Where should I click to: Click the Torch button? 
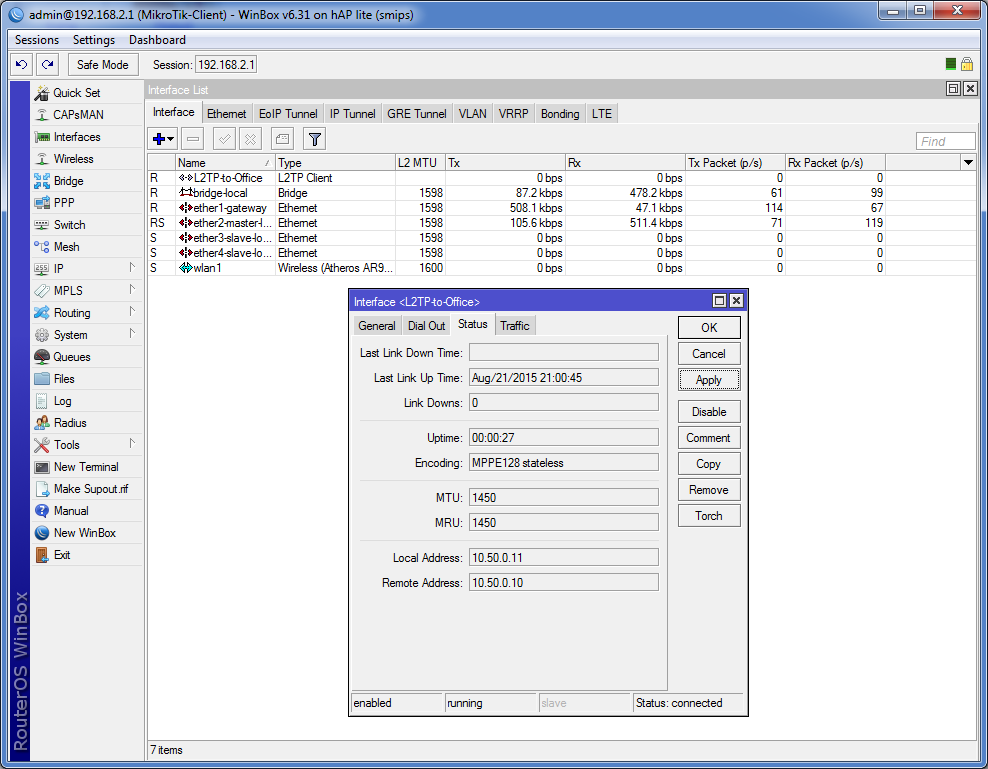709,516
